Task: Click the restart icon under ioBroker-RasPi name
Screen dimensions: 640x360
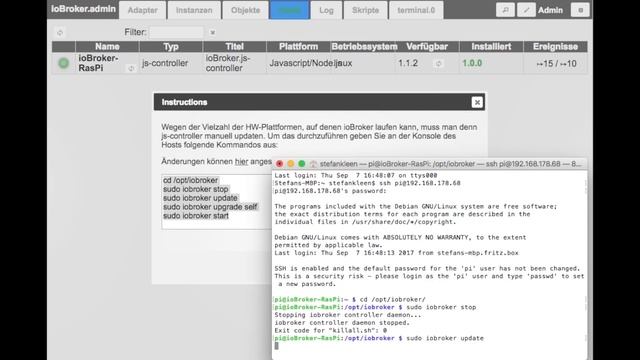Action: click(131, 69)
